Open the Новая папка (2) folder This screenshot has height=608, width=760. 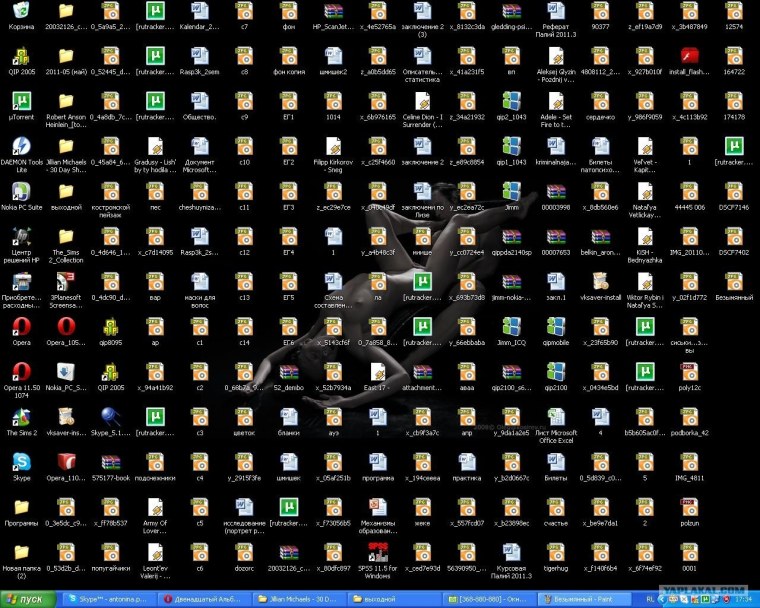21,551
